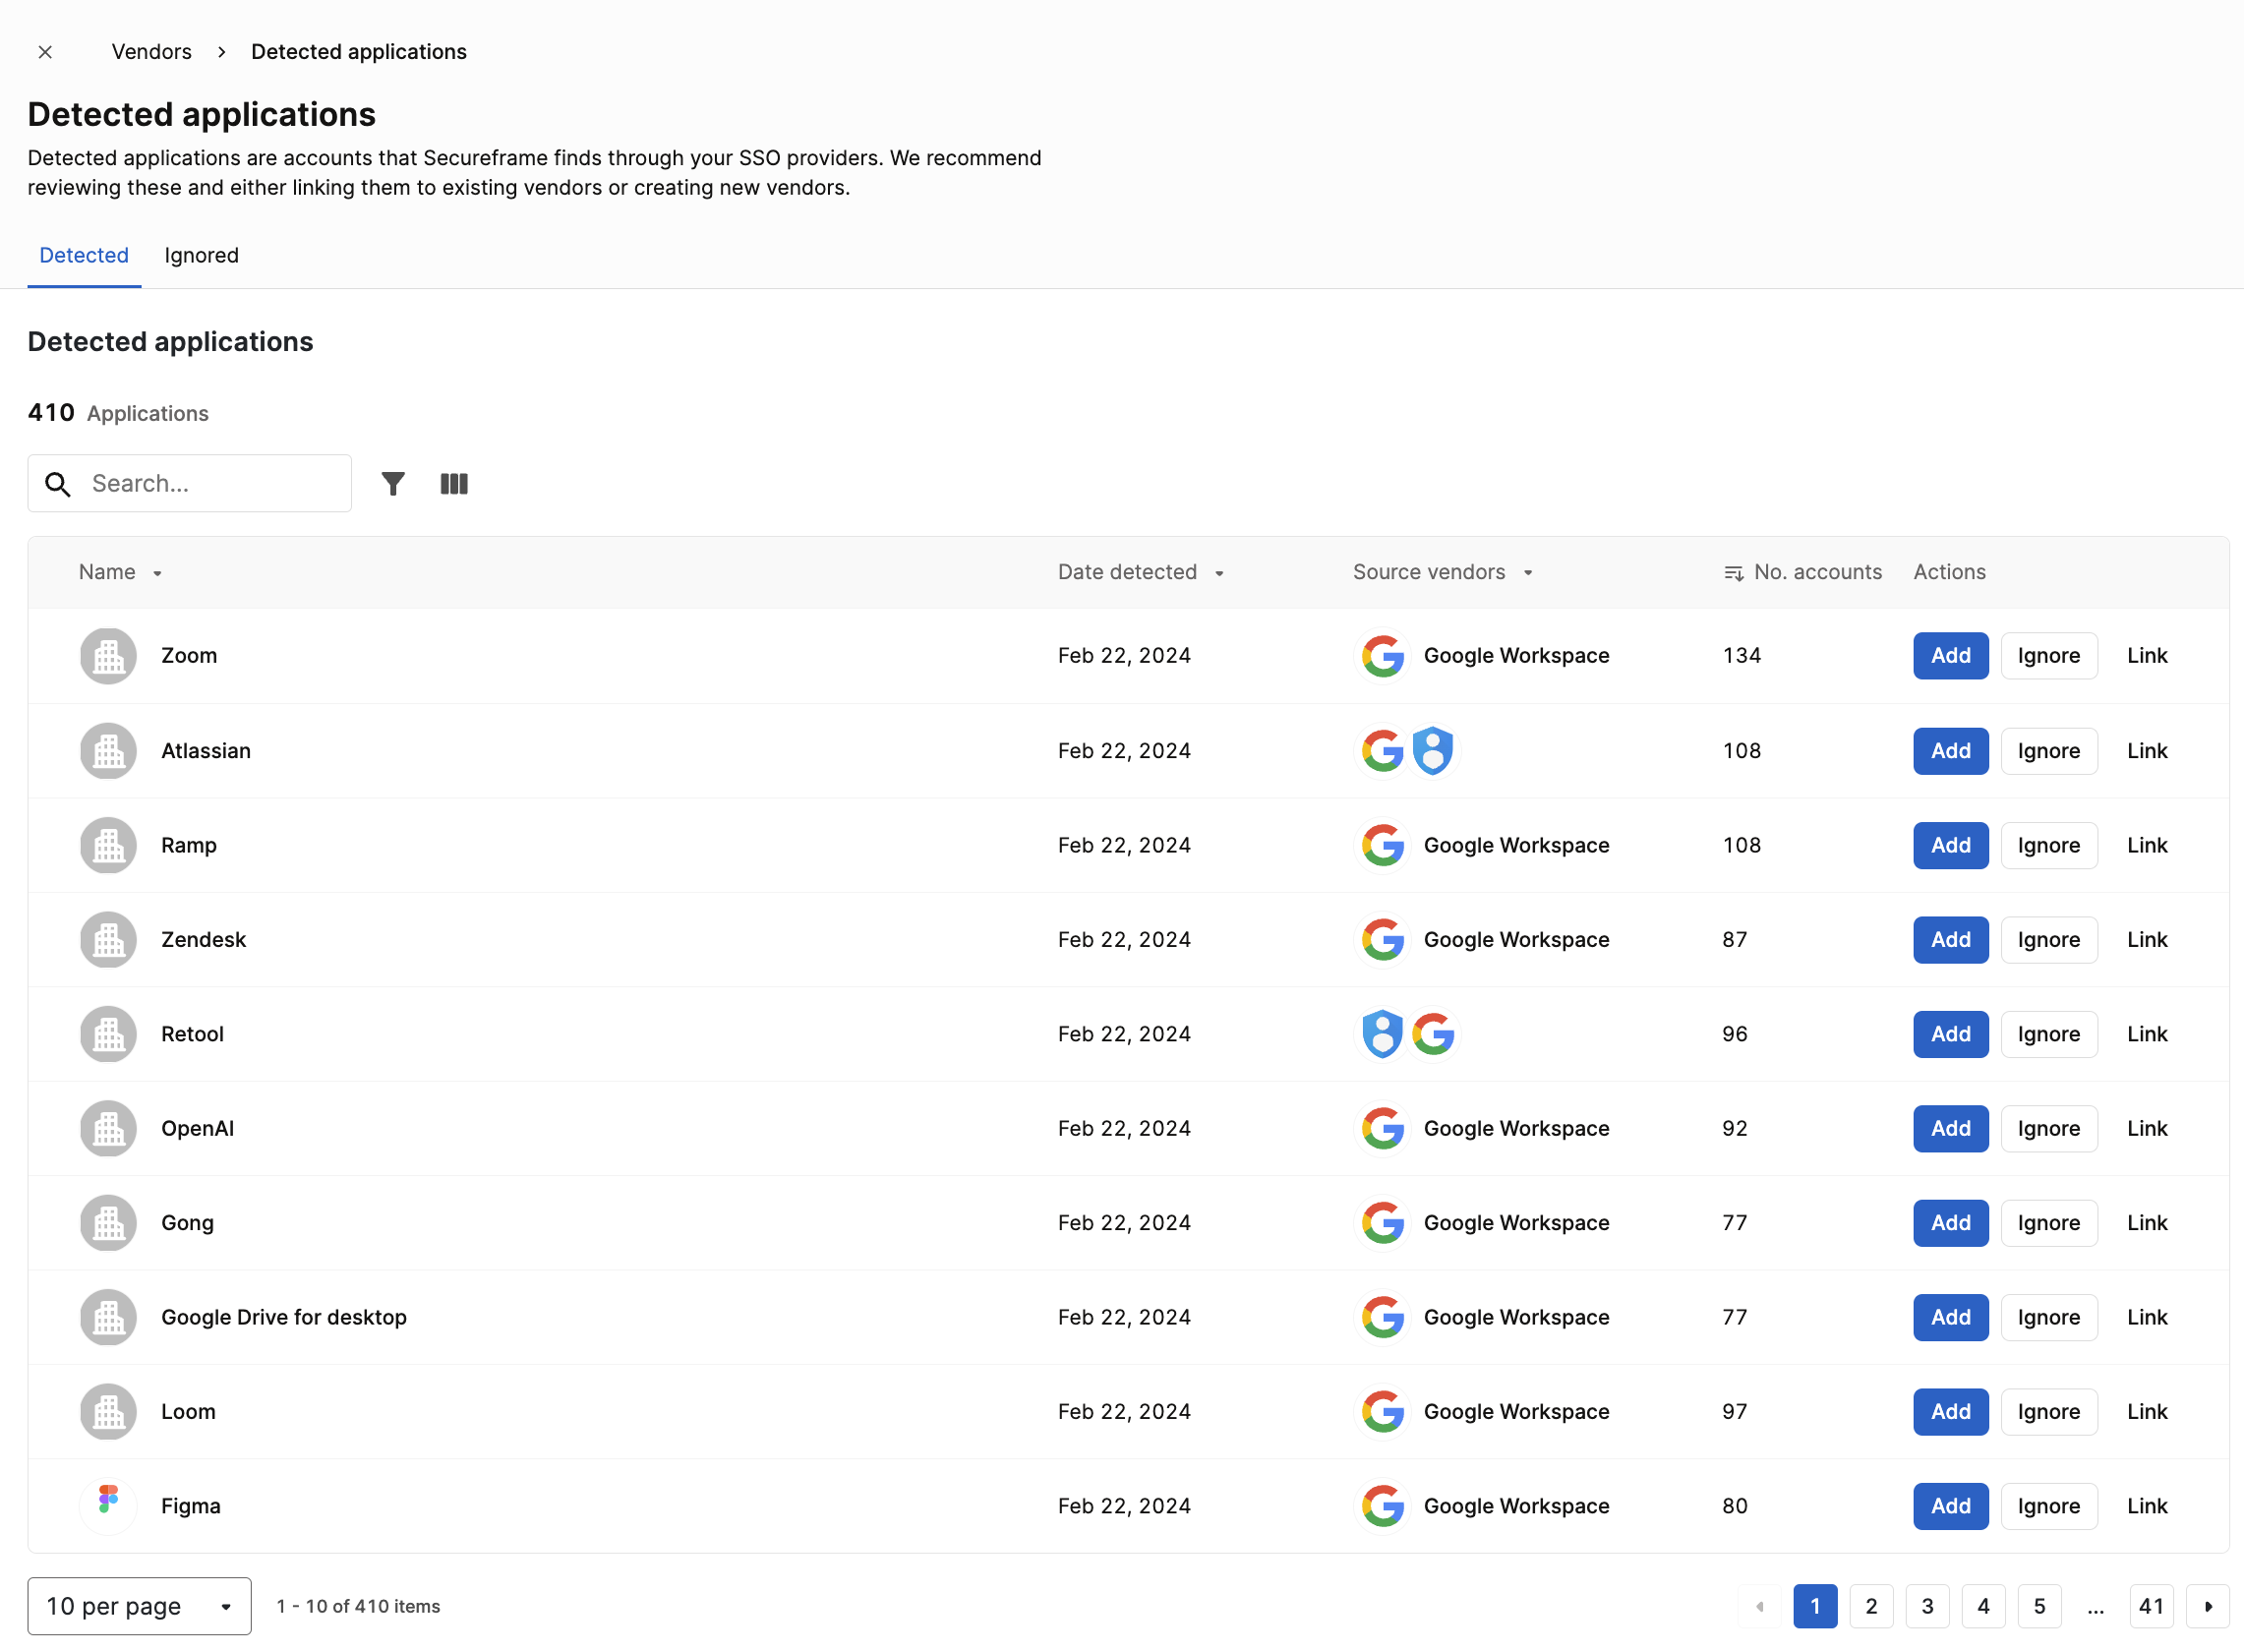Click the Atlassian building avatar icon
The width and height of the screenshot is (2244, 1652).
click(x=108, y=751)
